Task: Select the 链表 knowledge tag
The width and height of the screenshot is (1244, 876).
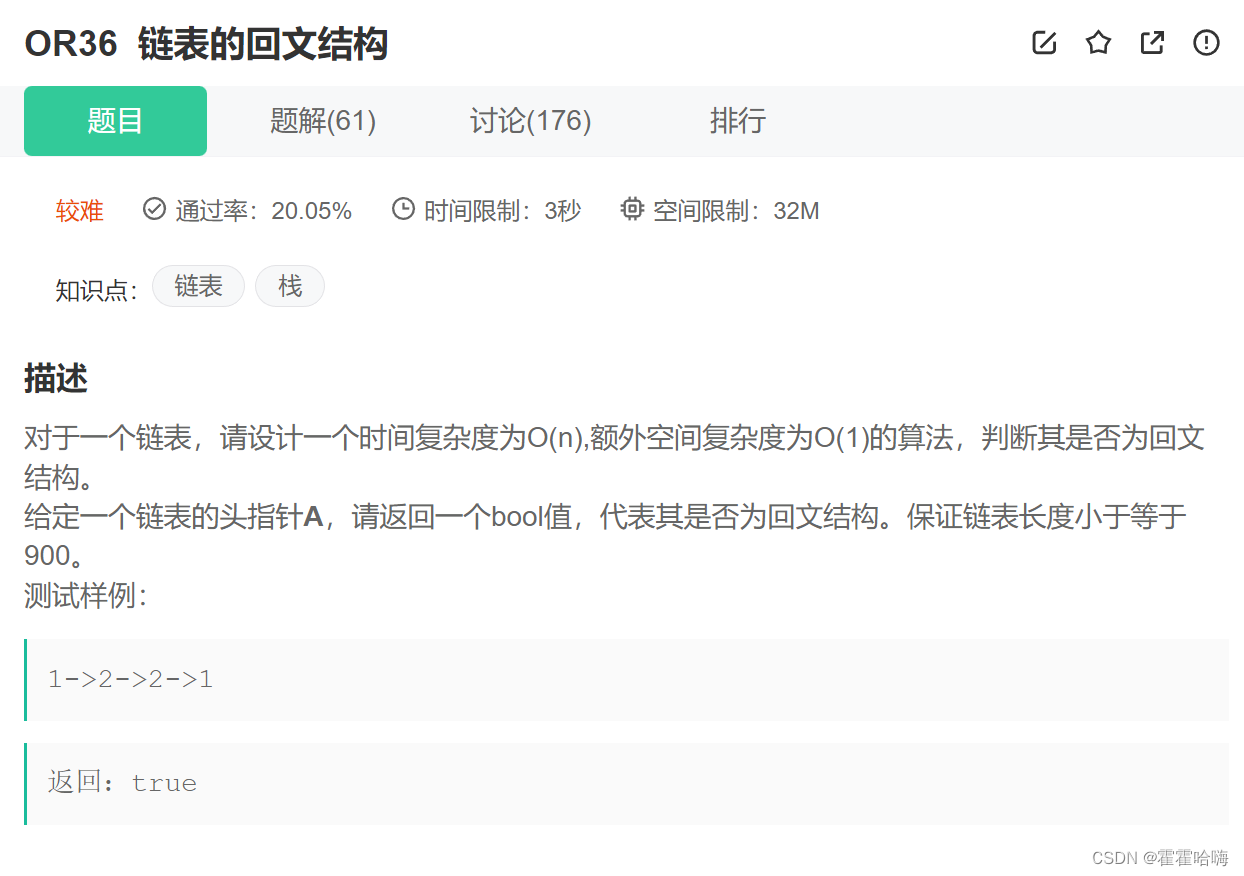Action: pyautogui.click(x=198, y=286)
